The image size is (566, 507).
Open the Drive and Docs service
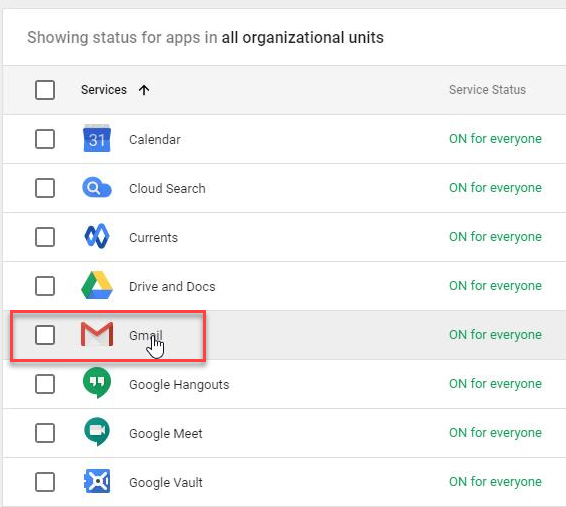[x=172, y=287]
